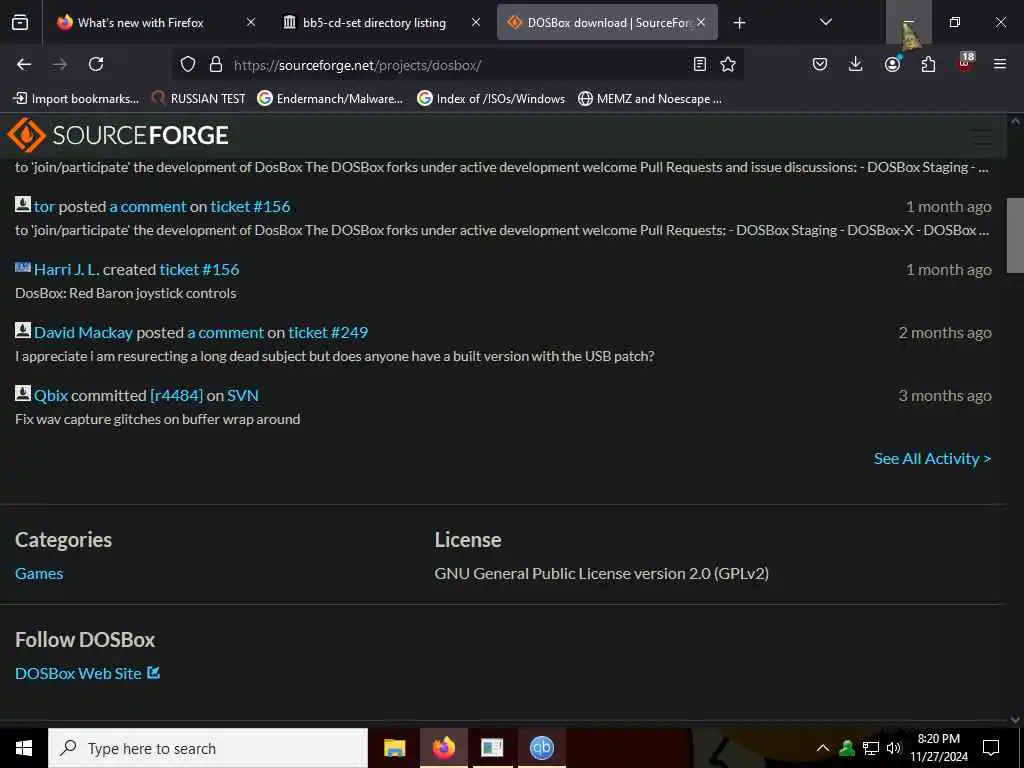The width and height of the screenshot is (1024, 768).
Task: Go forward one page arrow
Action: pos(59,64)
